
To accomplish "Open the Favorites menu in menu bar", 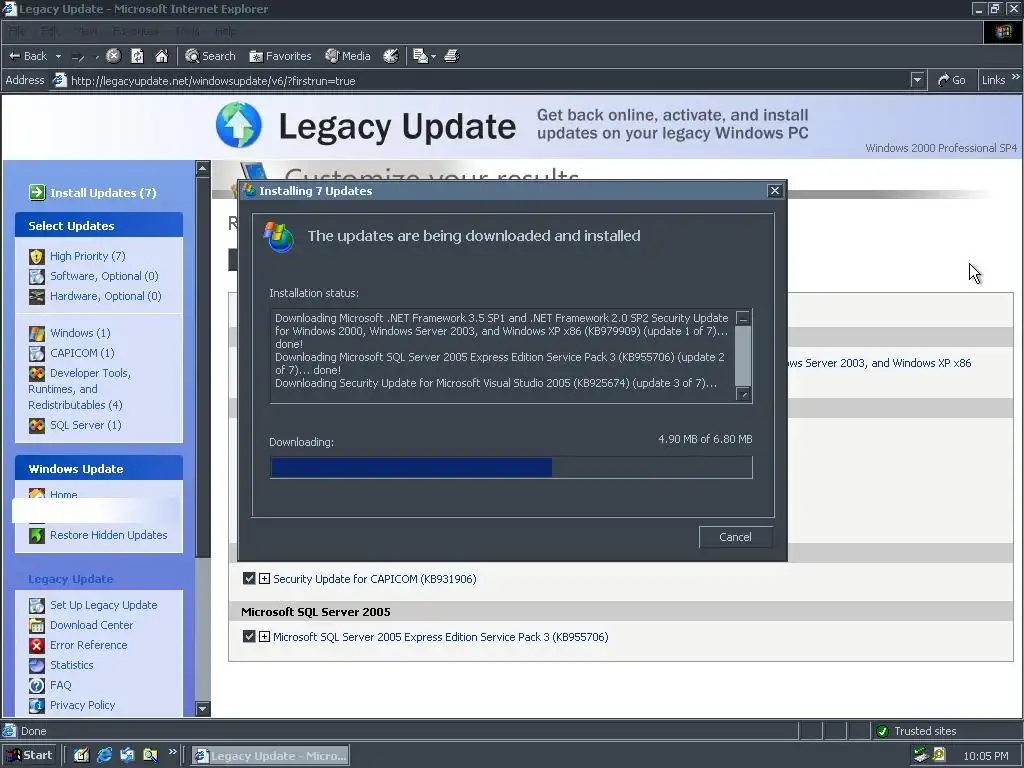I will tap(135, 31).
